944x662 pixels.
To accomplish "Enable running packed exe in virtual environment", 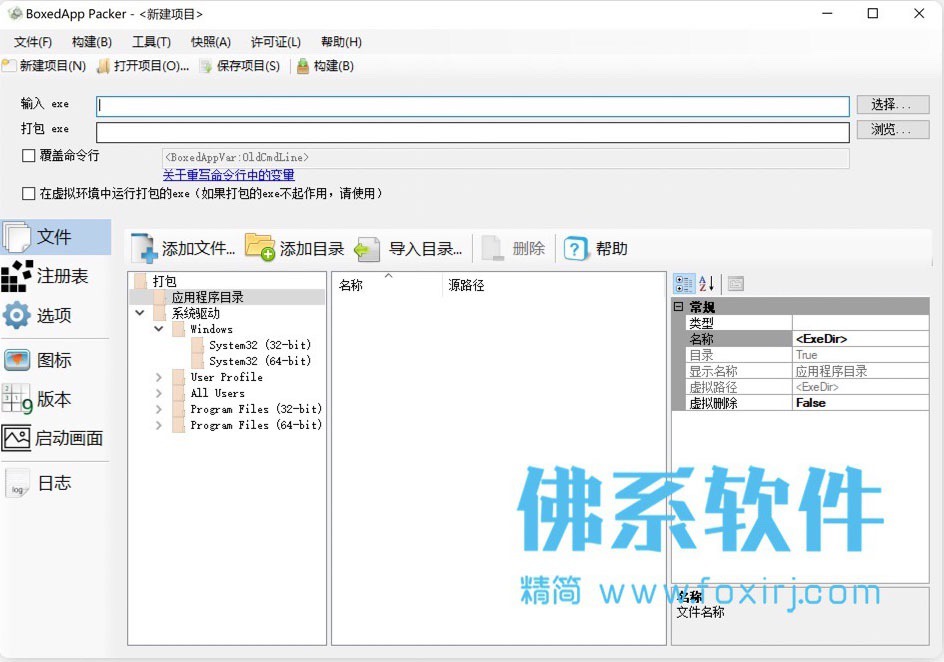I will pos(28,194).
